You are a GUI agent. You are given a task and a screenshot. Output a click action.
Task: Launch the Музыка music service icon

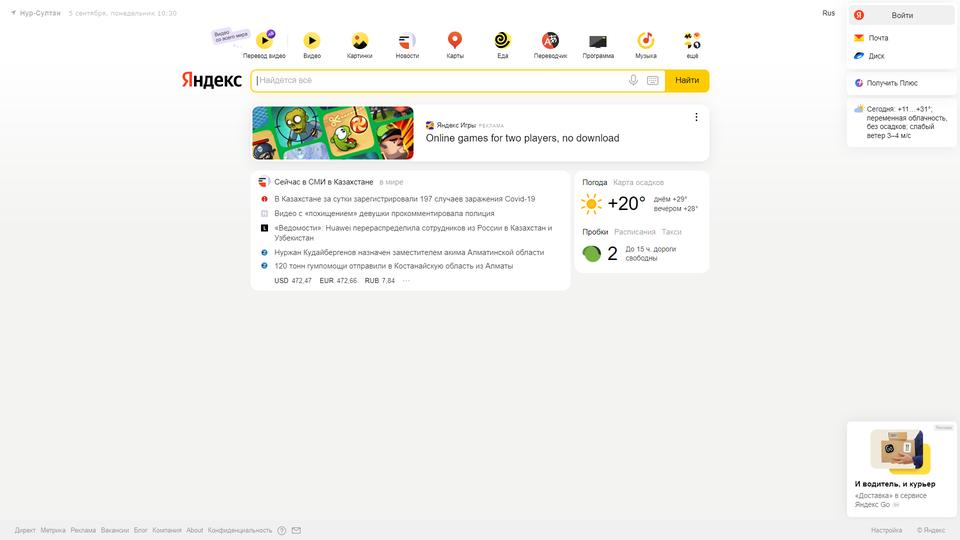645,41
